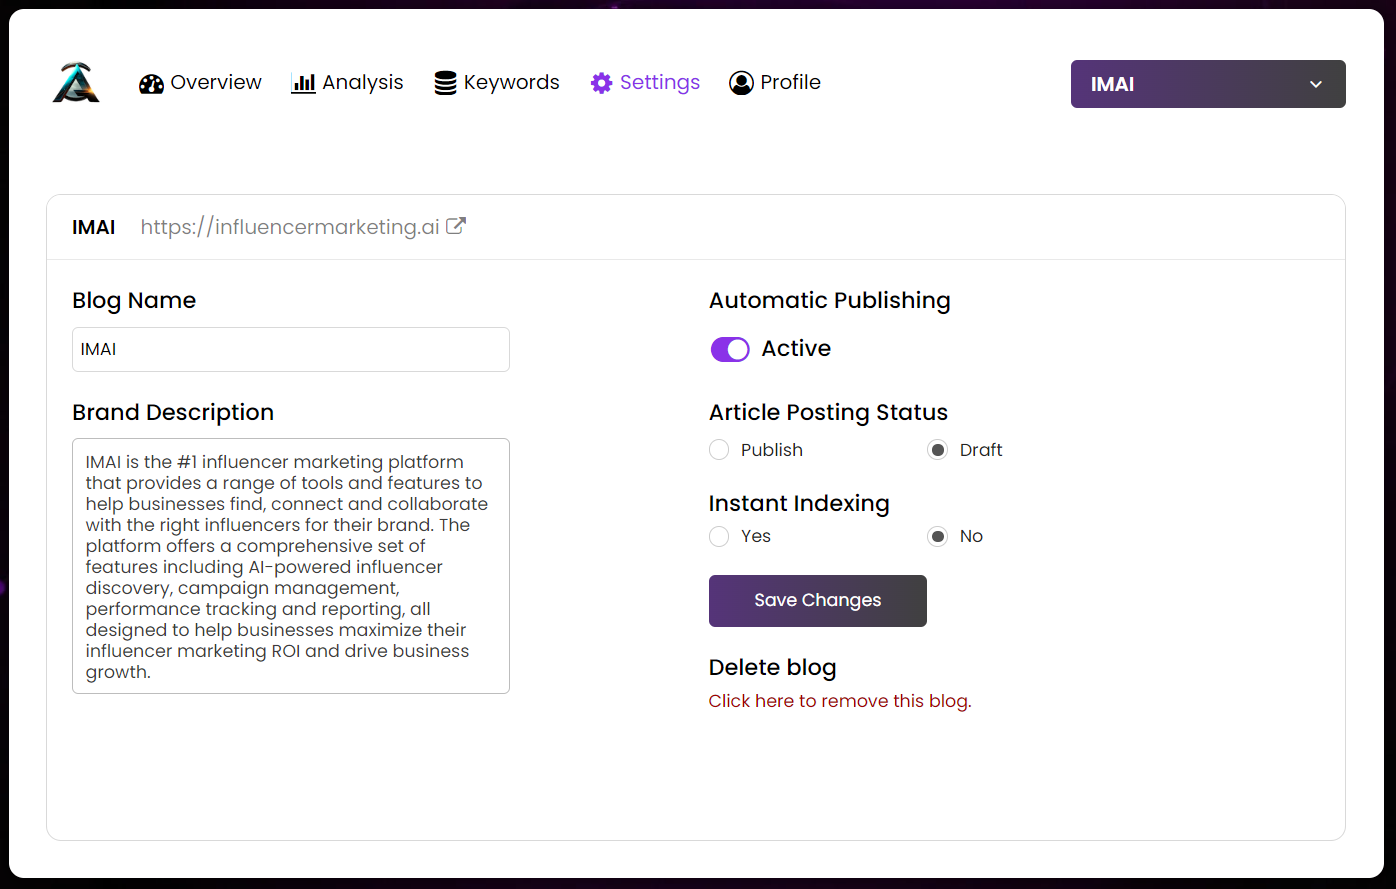1396x889 pixels.
Task: Go to the Analysis section
Action: coord(363,83)
